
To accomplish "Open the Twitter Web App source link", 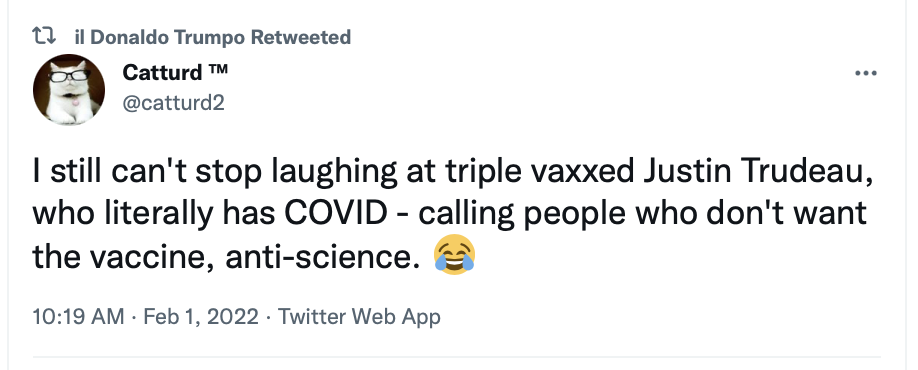I will (x=359, y=317).
